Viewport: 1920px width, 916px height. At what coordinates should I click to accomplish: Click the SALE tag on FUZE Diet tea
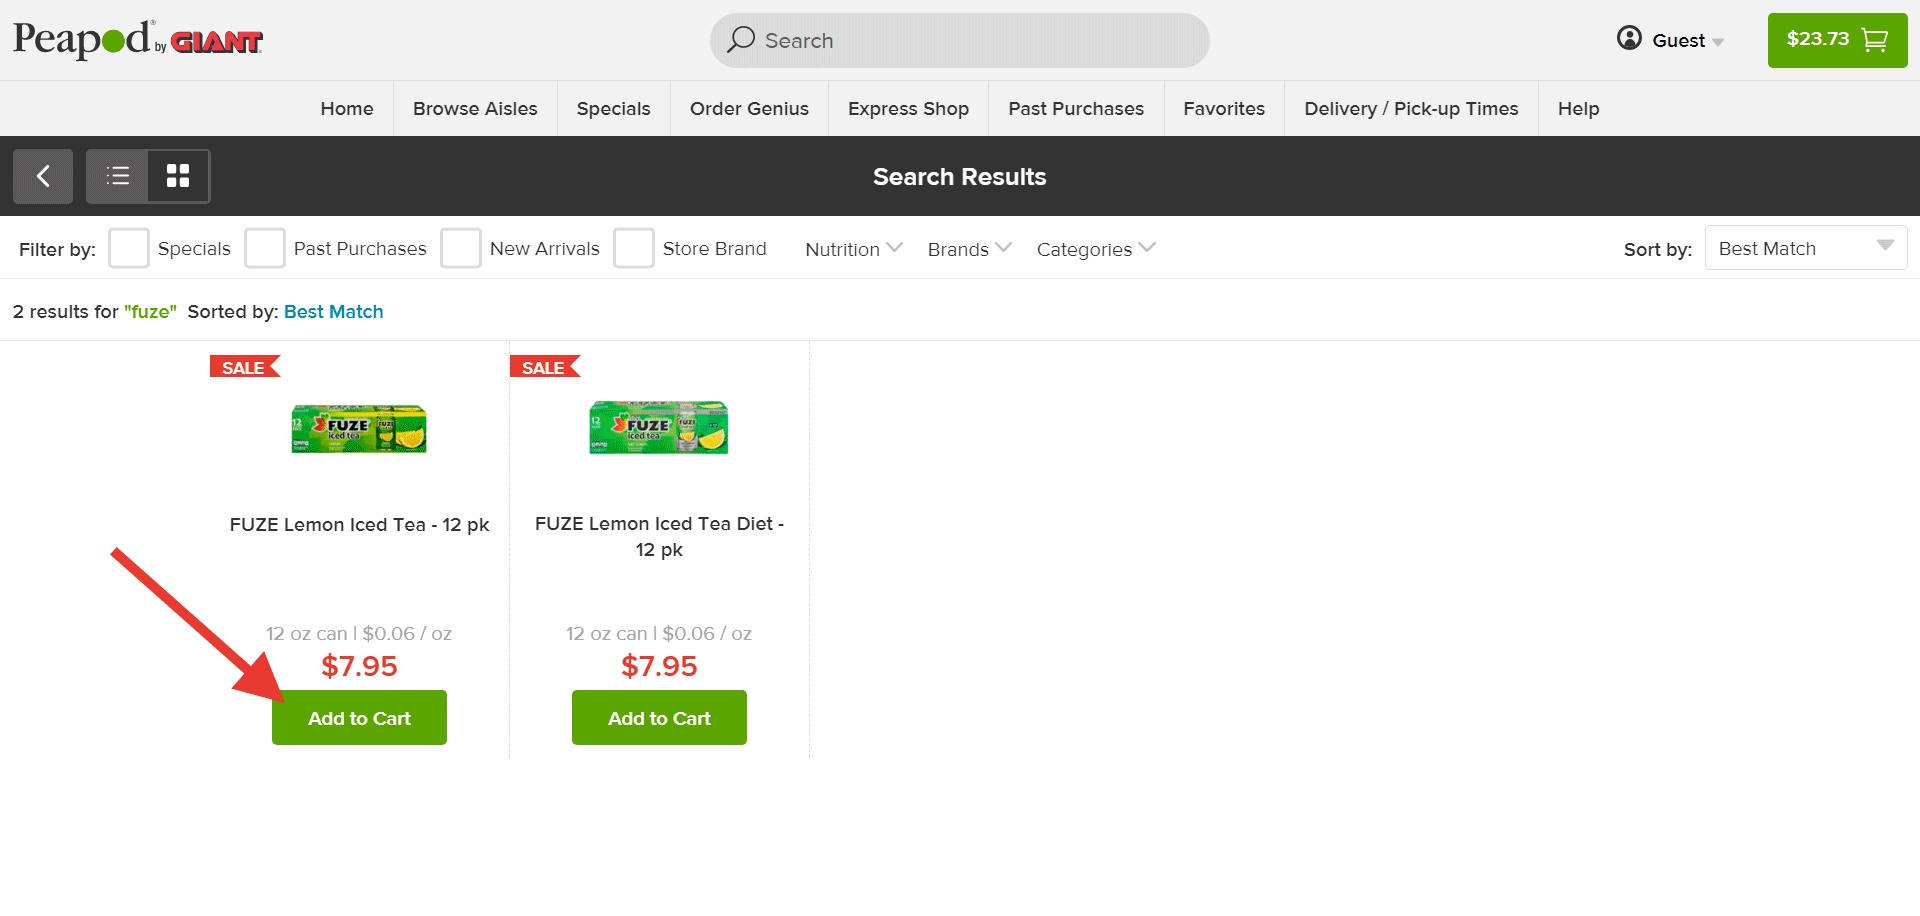(545, 367)
